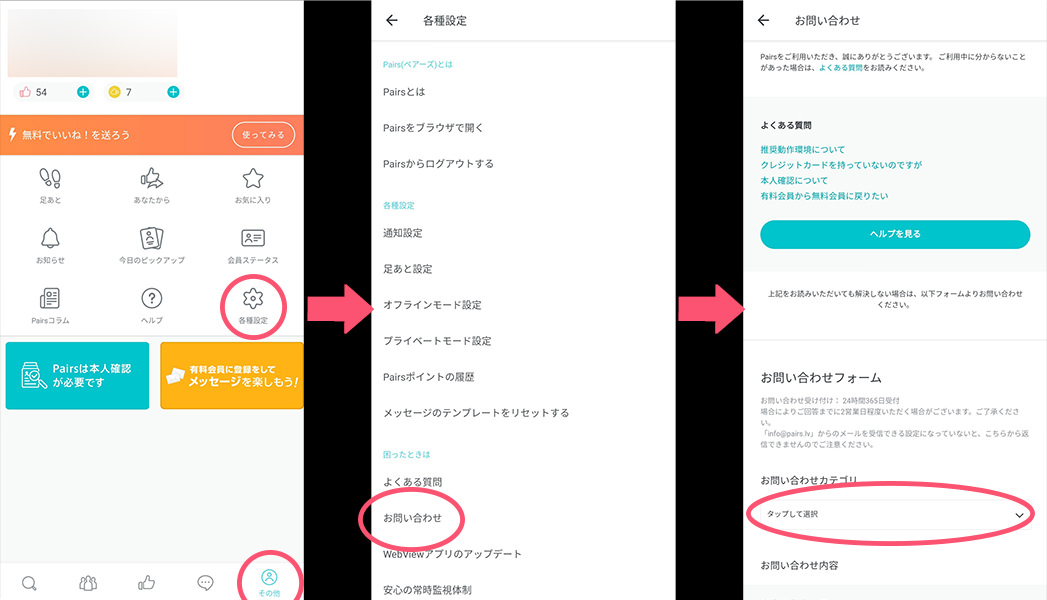The image size is (1047, 600).
Task: Open the 足あと footprints icon
Action: pyautogui.click(x=50, y=178)
